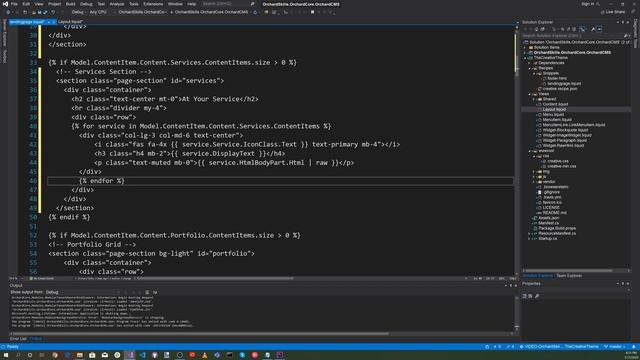Expand the Dependencies node
Viewport: 640px width, 360px height.
click(x=530, y=63)
